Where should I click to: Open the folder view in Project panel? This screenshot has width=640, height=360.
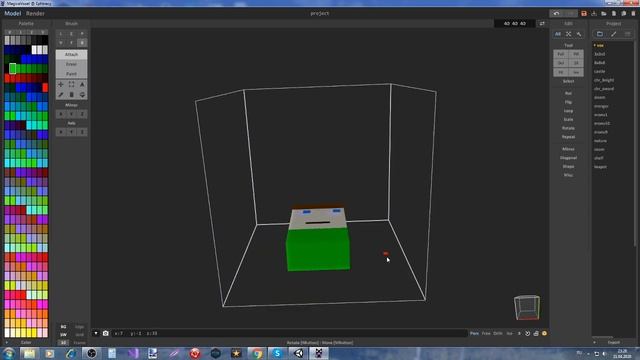(600, 34)
